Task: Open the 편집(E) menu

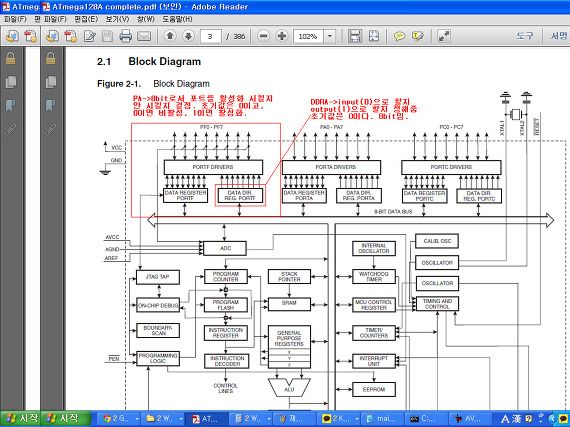Action: 86,19
